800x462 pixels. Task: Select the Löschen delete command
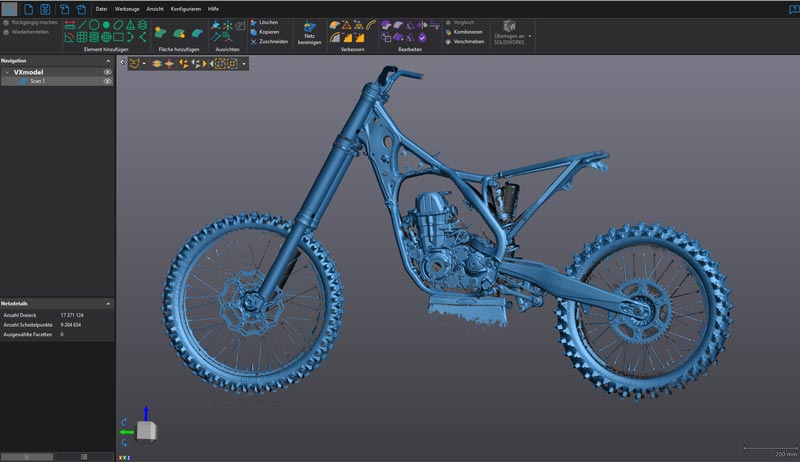[267, 21]
